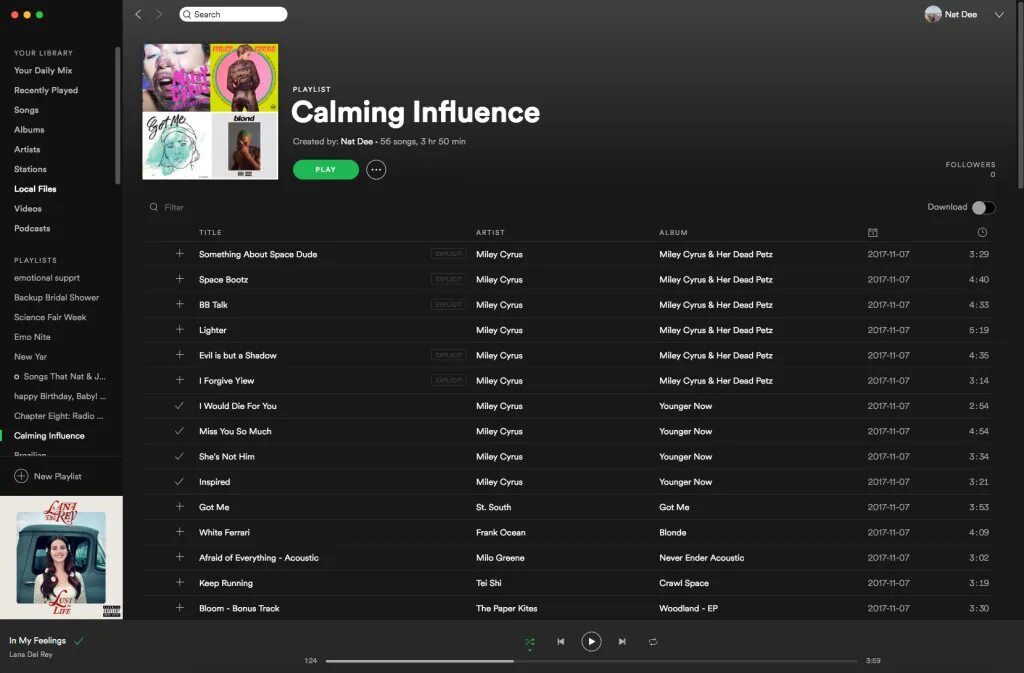Open Backup Bridal Shower playlist
Viewport: 1024px width, 673px height.
coord(57,297)
